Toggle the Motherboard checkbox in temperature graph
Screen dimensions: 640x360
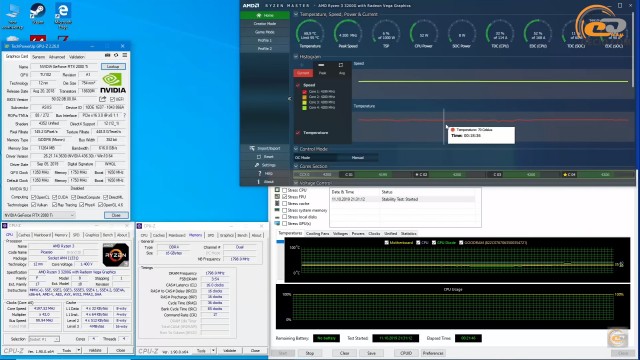(387, 242)
